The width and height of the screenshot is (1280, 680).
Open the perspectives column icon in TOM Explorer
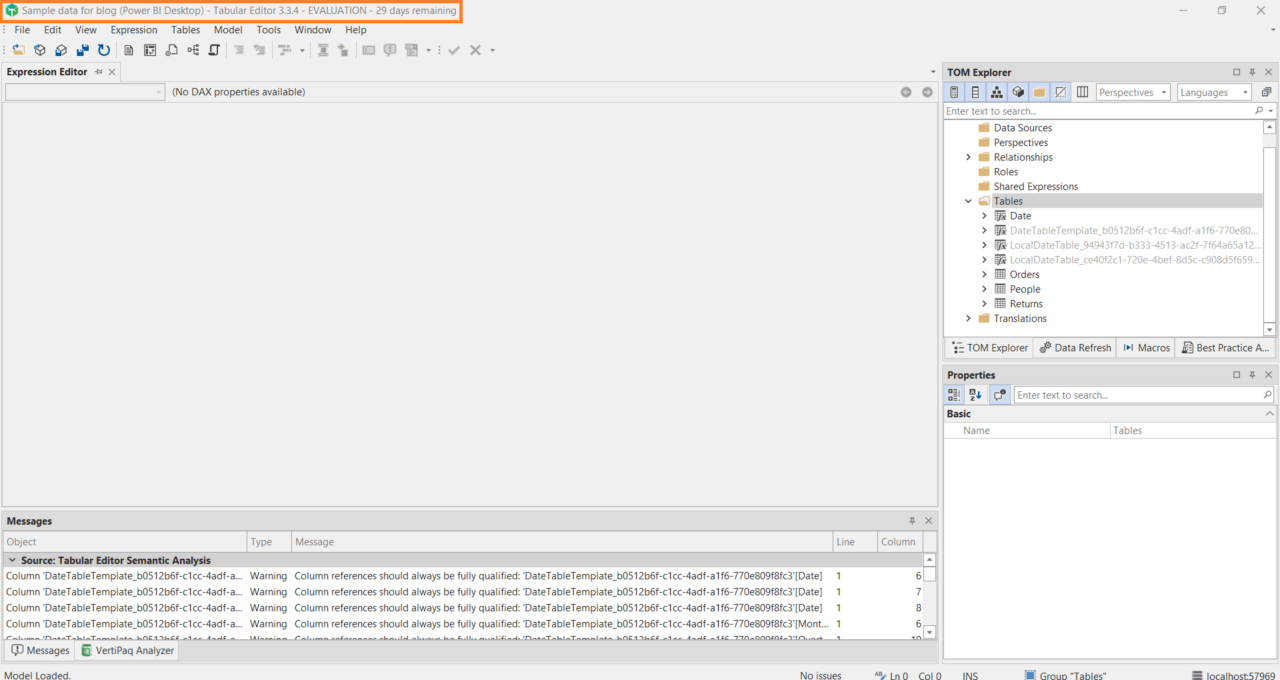(x=1081, y=92)
